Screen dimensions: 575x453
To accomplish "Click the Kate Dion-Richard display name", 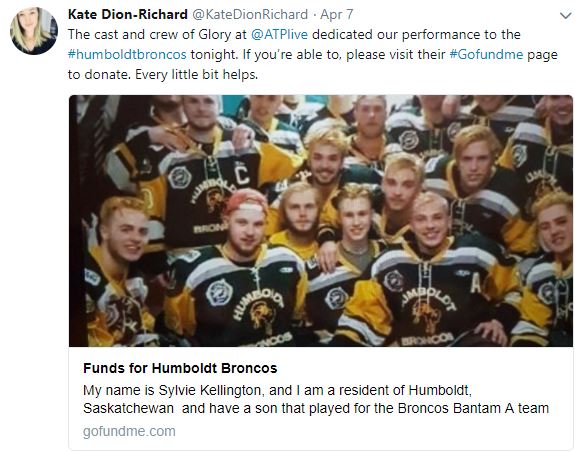I will coord(128,14).
